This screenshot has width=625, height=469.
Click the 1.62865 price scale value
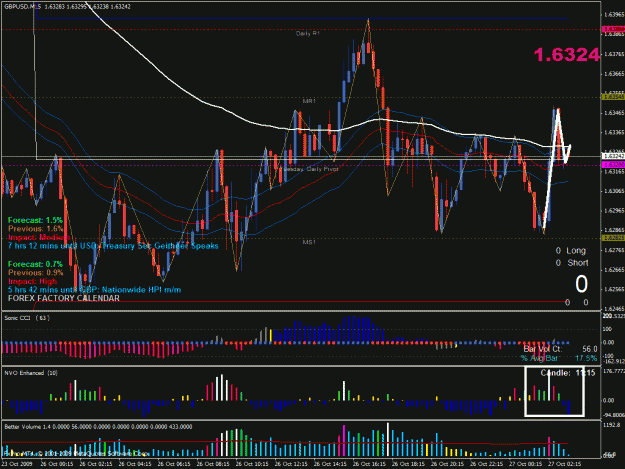pyautogui.click(x=614, y=230)
